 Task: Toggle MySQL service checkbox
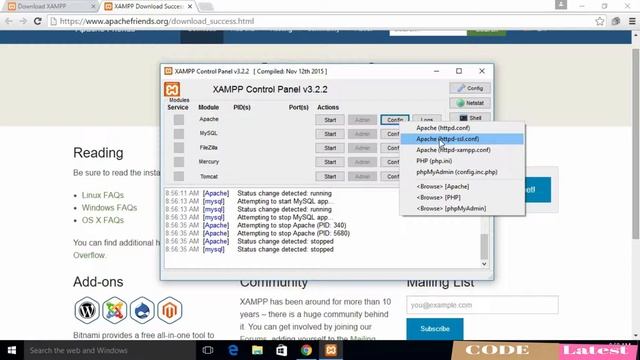[179, 134]
